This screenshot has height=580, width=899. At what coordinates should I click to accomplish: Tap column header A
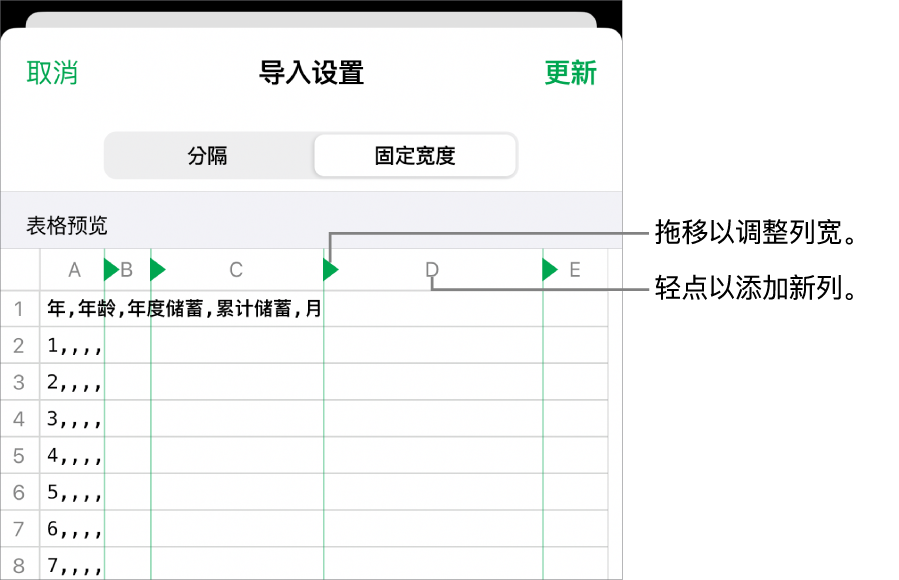point(75,270)
